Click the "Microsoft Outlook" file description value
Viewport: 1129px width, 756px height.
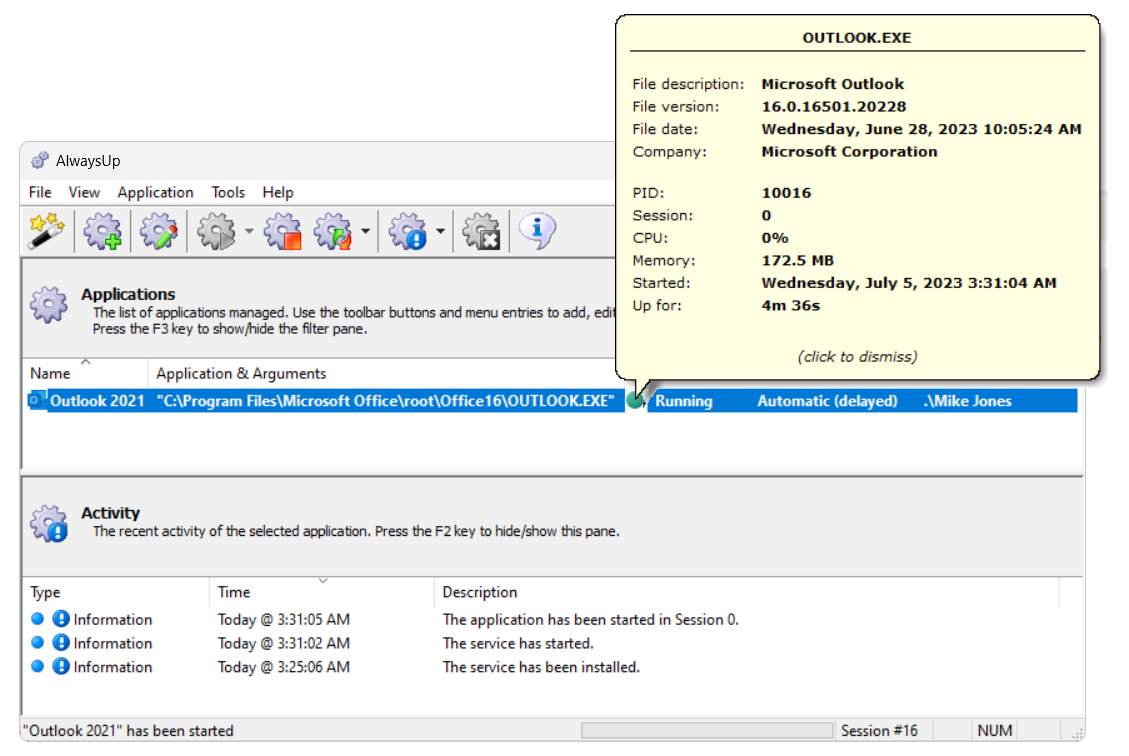point(832,84)
